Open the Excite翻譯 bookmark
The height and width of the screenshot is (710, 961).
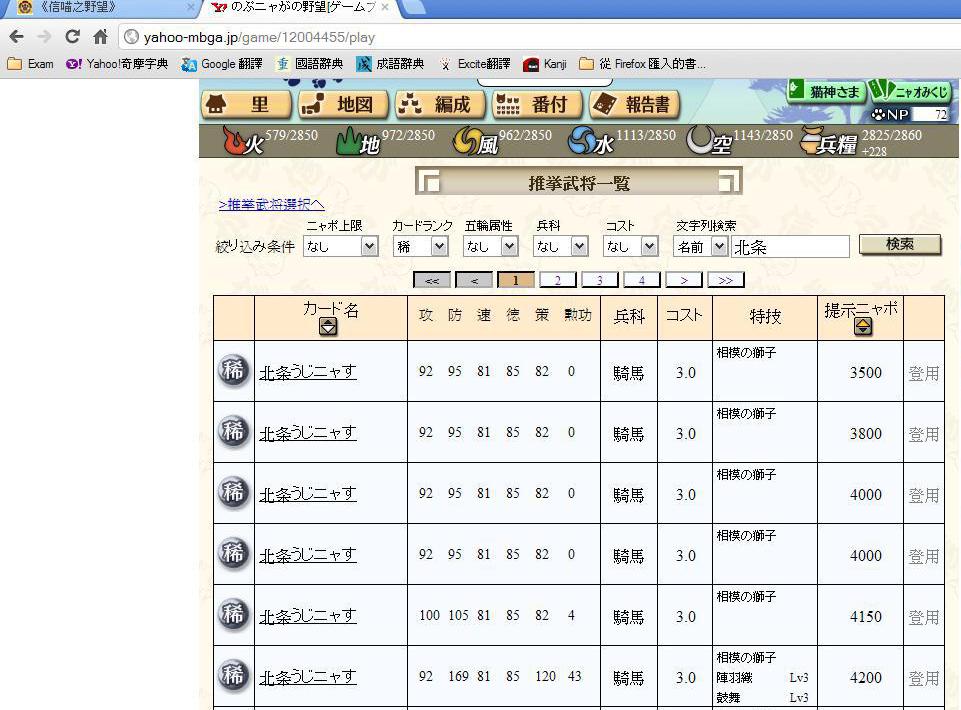pos(474,64)
